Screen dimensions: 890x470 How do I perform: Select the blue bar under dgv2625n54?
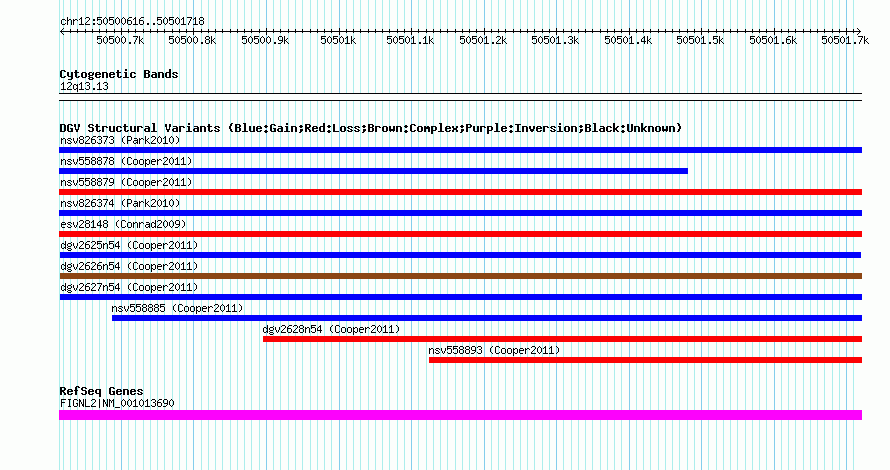(460, 255)
